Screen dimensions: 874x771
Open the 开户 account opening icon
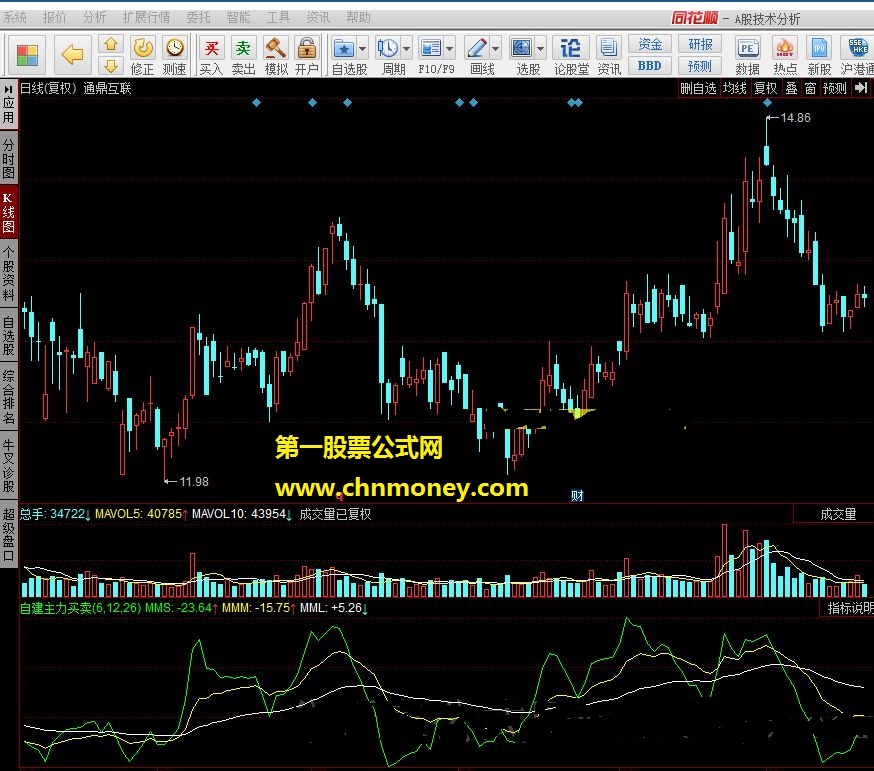(307, 55)
